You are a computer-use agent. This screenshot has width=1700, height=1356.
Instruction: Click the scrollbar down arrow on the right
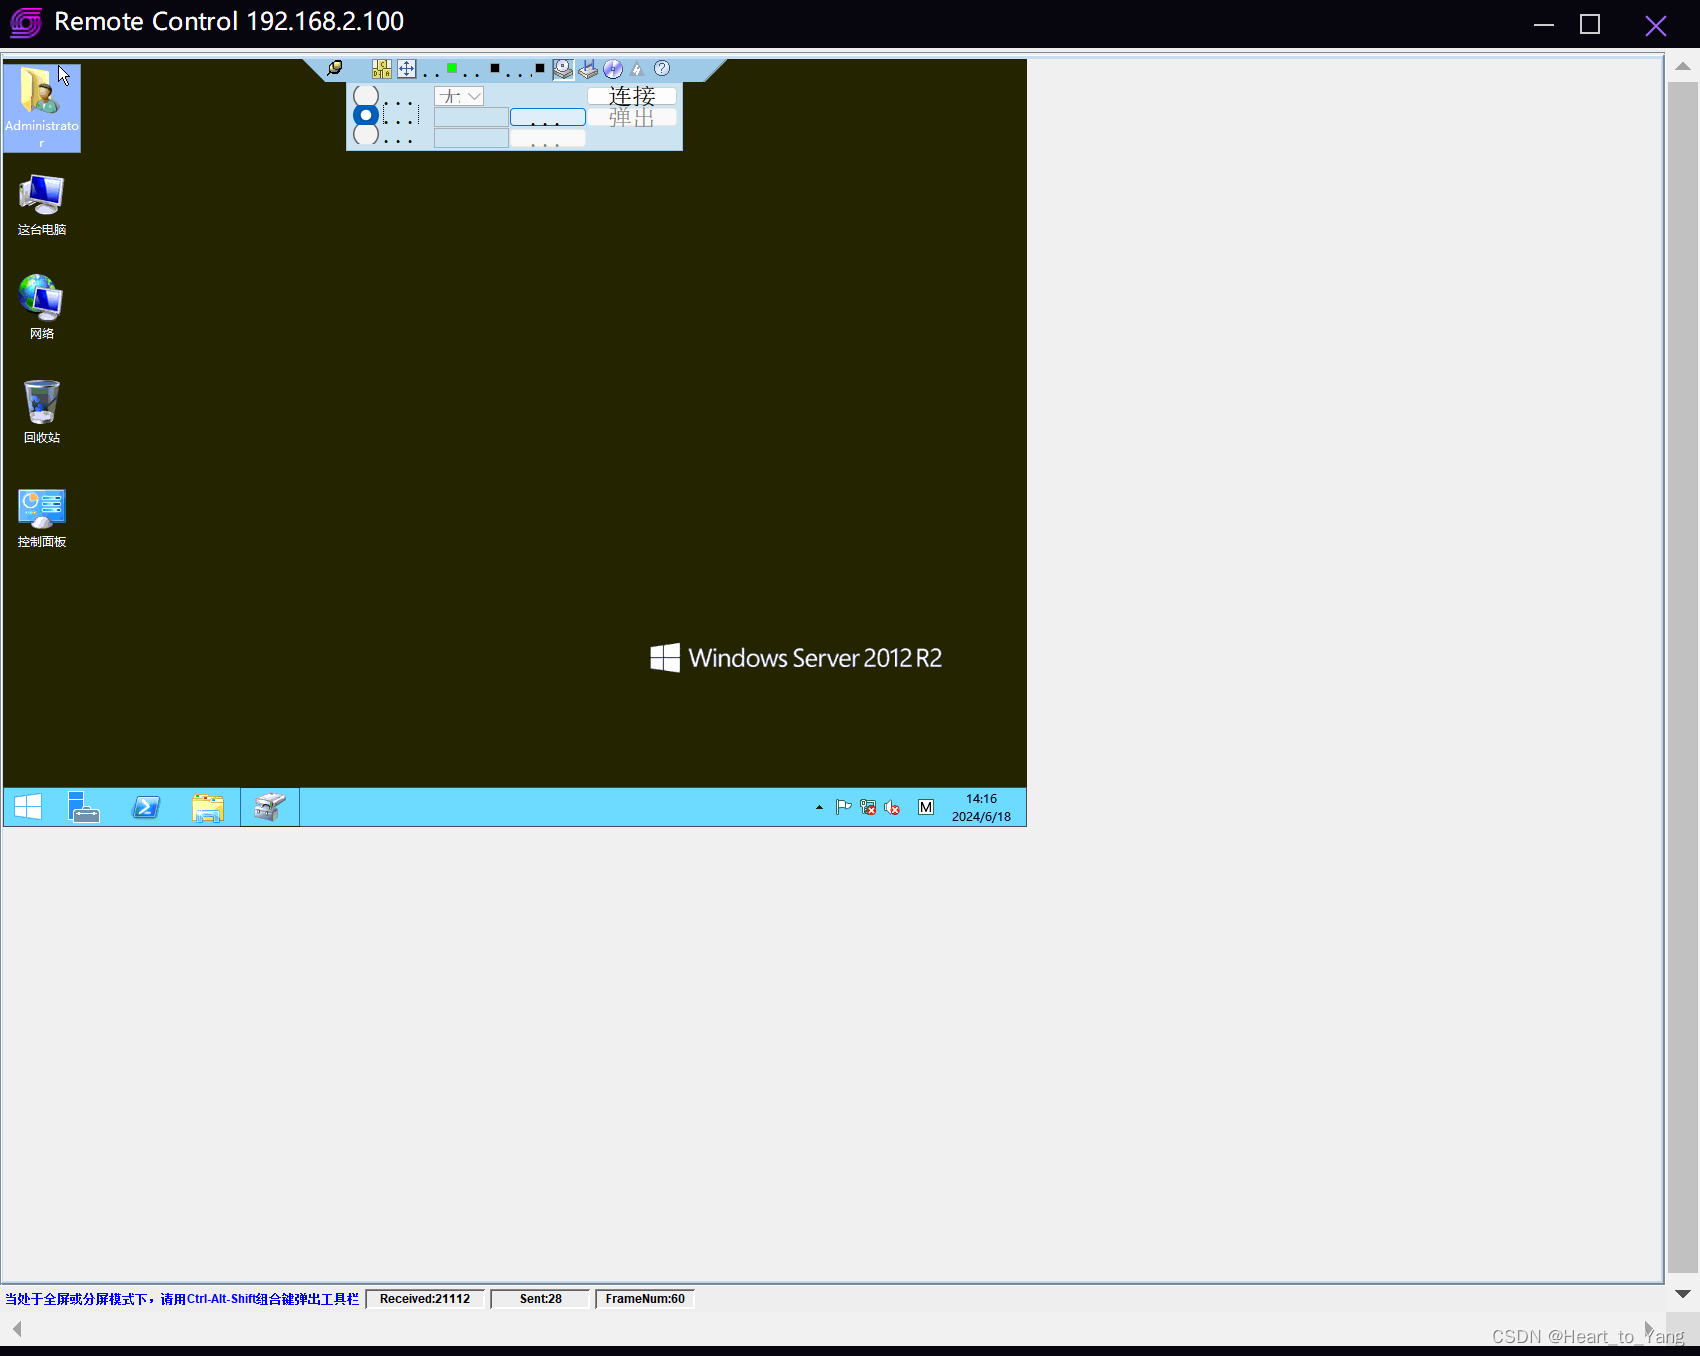tap(1684, 1293)
